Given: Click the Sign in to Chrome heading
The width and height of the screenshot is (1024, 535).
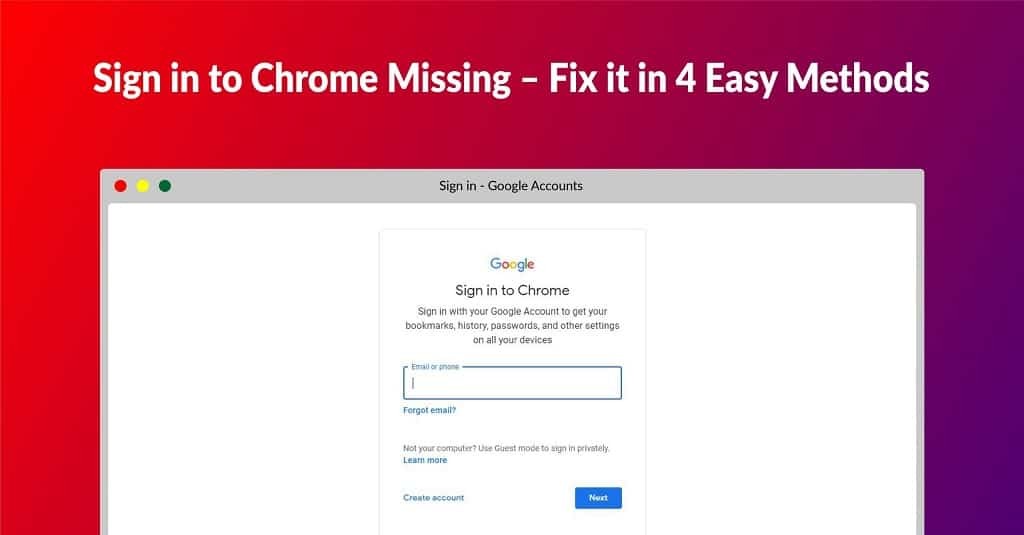Looking at the screenshot, I should tap(512, 290).
